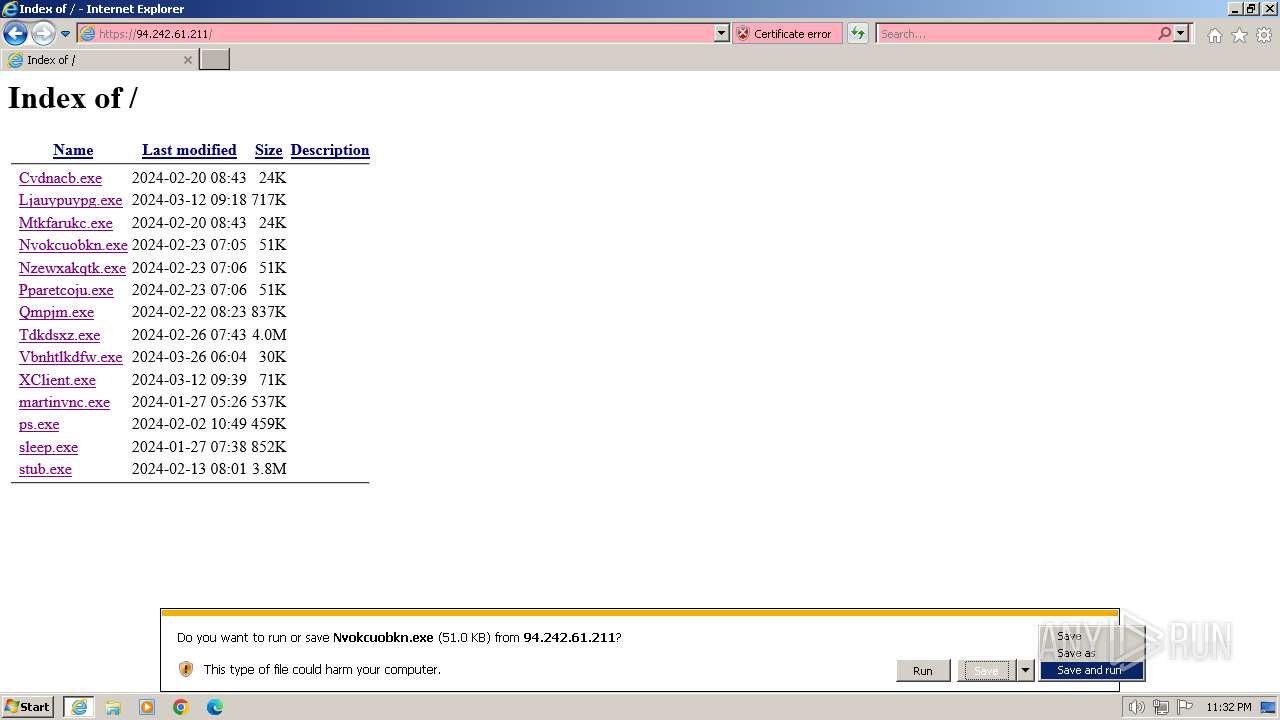
Task: Open the Nzewxakqtk.exe link
Action: (x=72, y=268)
